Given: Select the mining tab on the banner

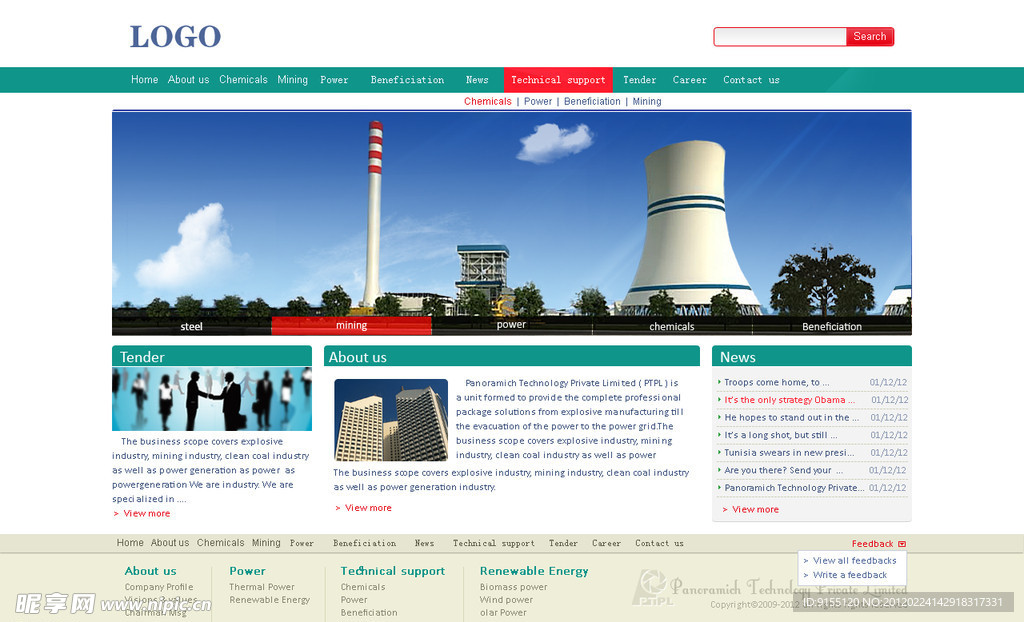Looking at the screenshot, I should coord(351,326).
